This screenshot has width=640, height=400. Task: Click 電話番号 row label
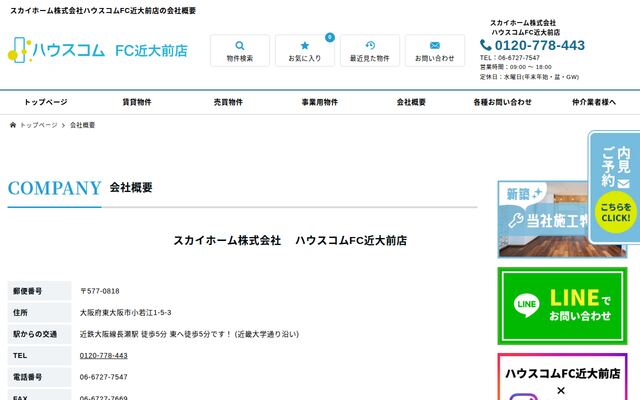pyautogui.click(x=27, y=377)
